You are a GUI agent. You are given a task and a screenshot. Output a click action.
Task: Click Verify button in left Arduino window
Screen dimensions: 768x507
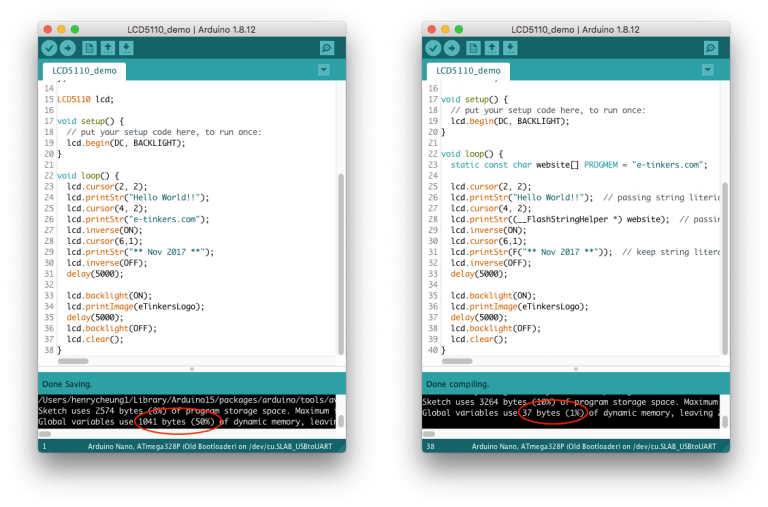[x=49, y=48]
